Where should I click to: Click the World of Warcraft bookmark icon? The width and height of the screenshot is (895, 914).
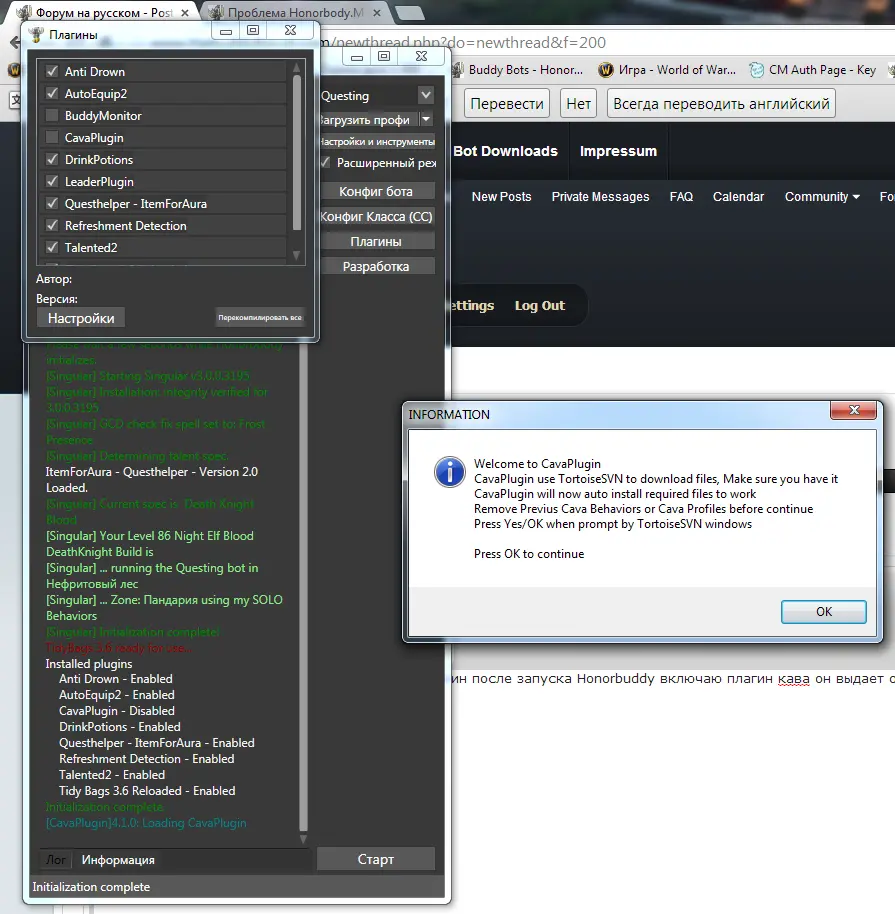coord(605,70)
